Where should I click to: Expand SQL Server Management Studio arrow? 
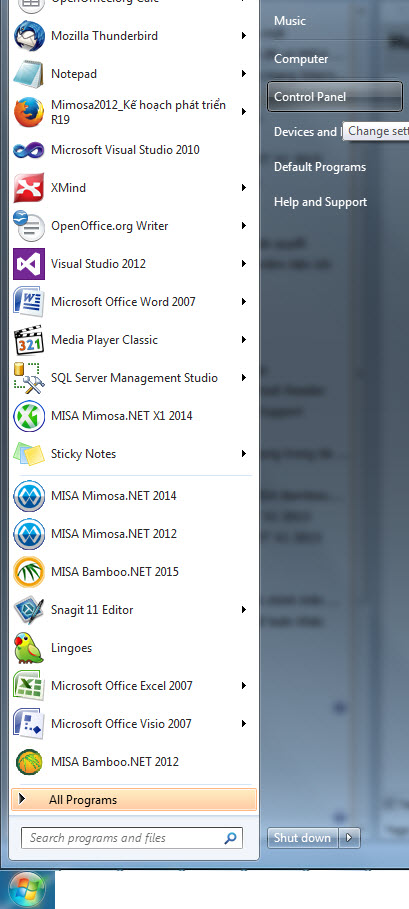[x=244, y=378]
